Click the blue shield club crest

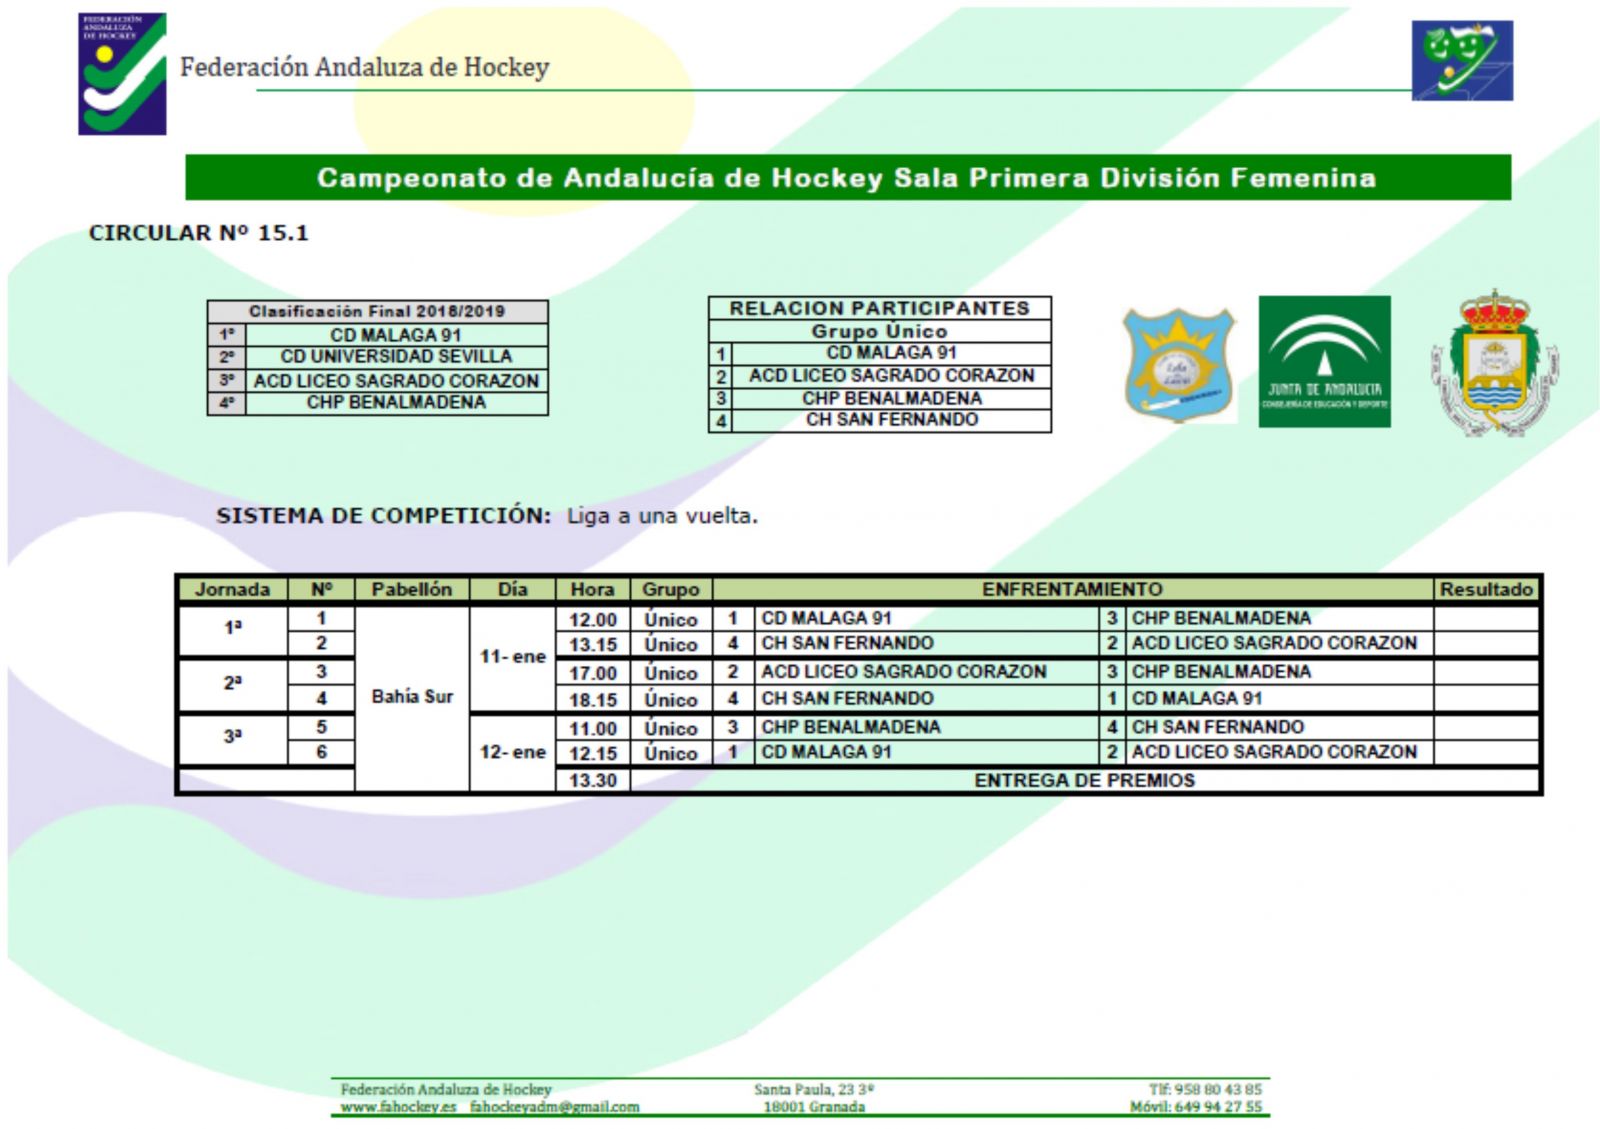pyautogui.click(x=1179, y=364)
